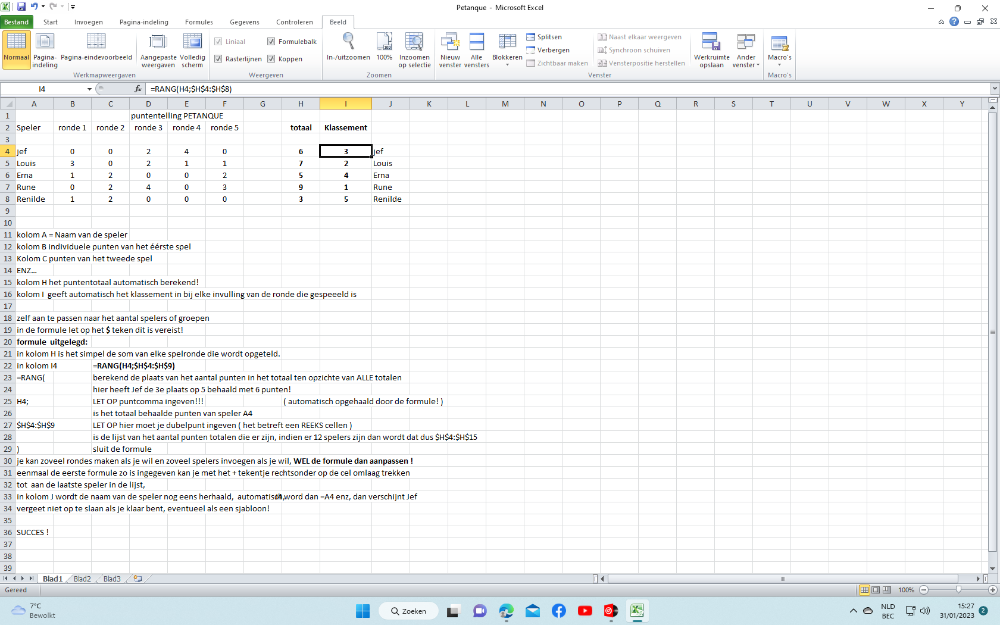Click Volledig scherm view icon
Viewport: 1000px width, 625px height.
click(x=192, y=42)
